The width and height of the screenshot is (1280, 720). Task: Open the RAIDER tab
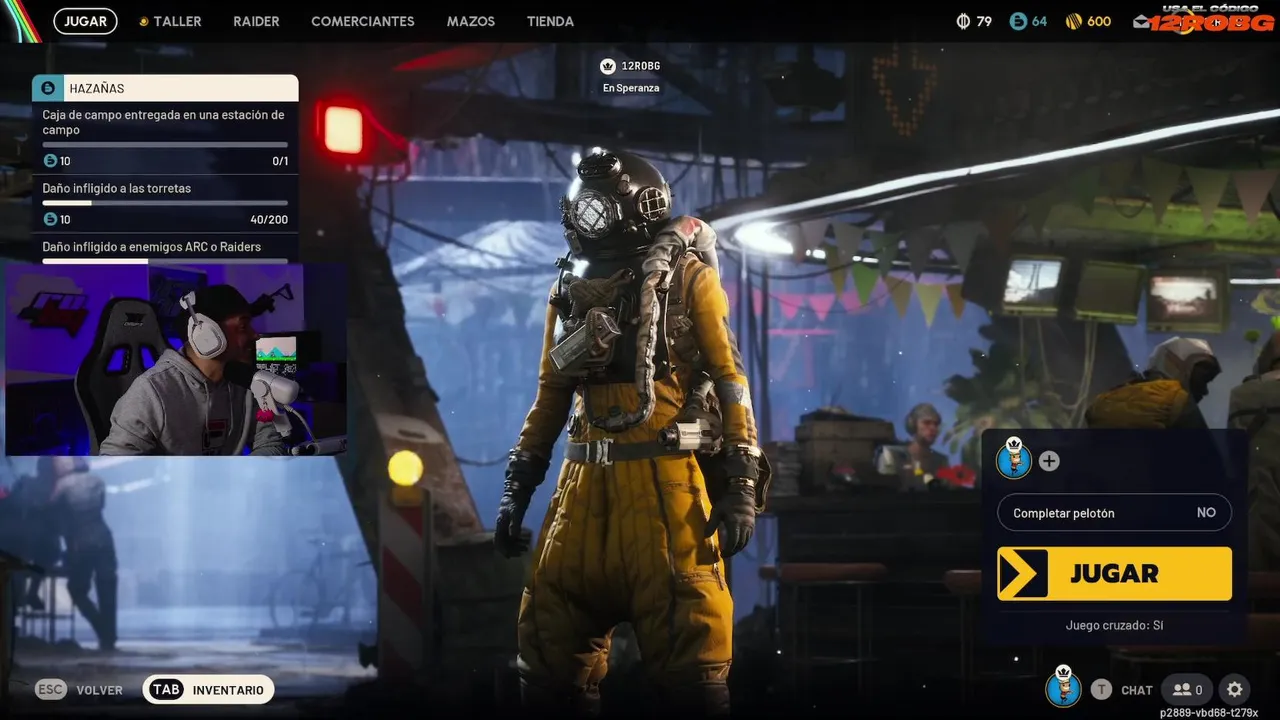[x=256, y=21]
